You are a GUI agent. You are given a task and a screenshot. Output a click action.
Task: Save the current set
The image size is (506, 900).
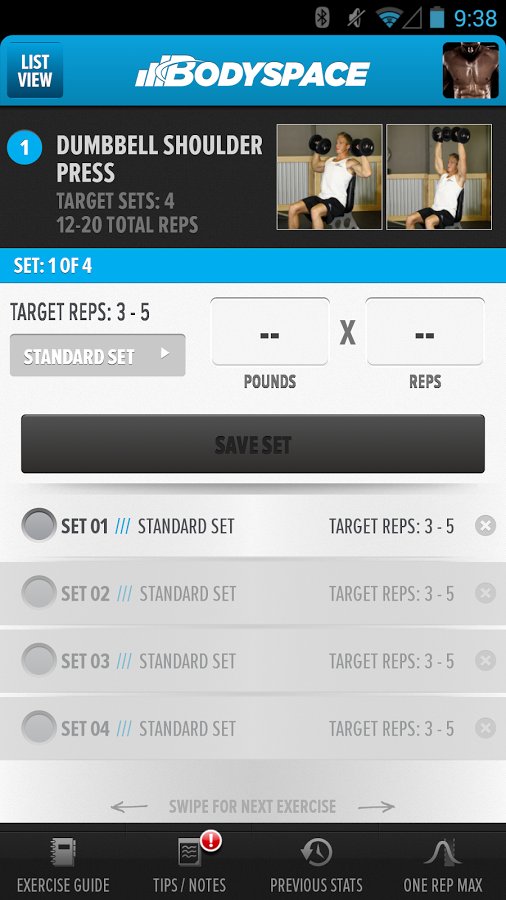tap(253, 444)
